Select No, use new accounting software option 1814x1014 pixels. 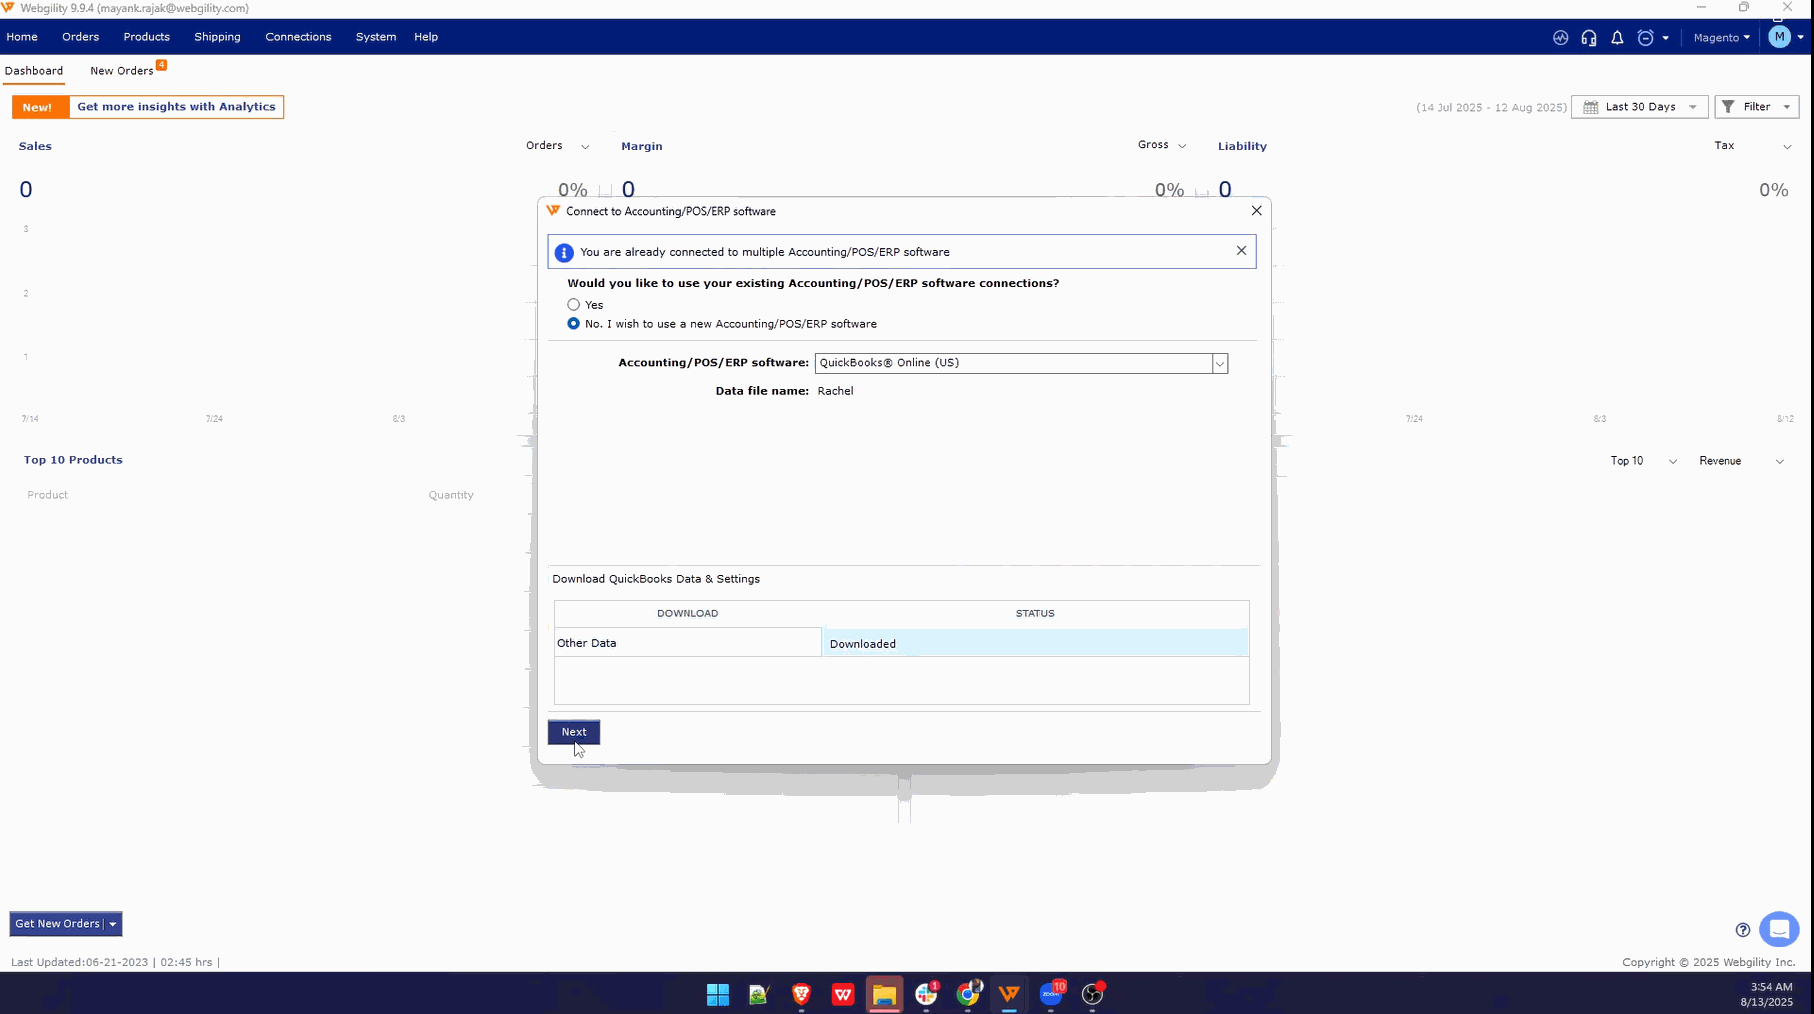(x=574, y=324)
